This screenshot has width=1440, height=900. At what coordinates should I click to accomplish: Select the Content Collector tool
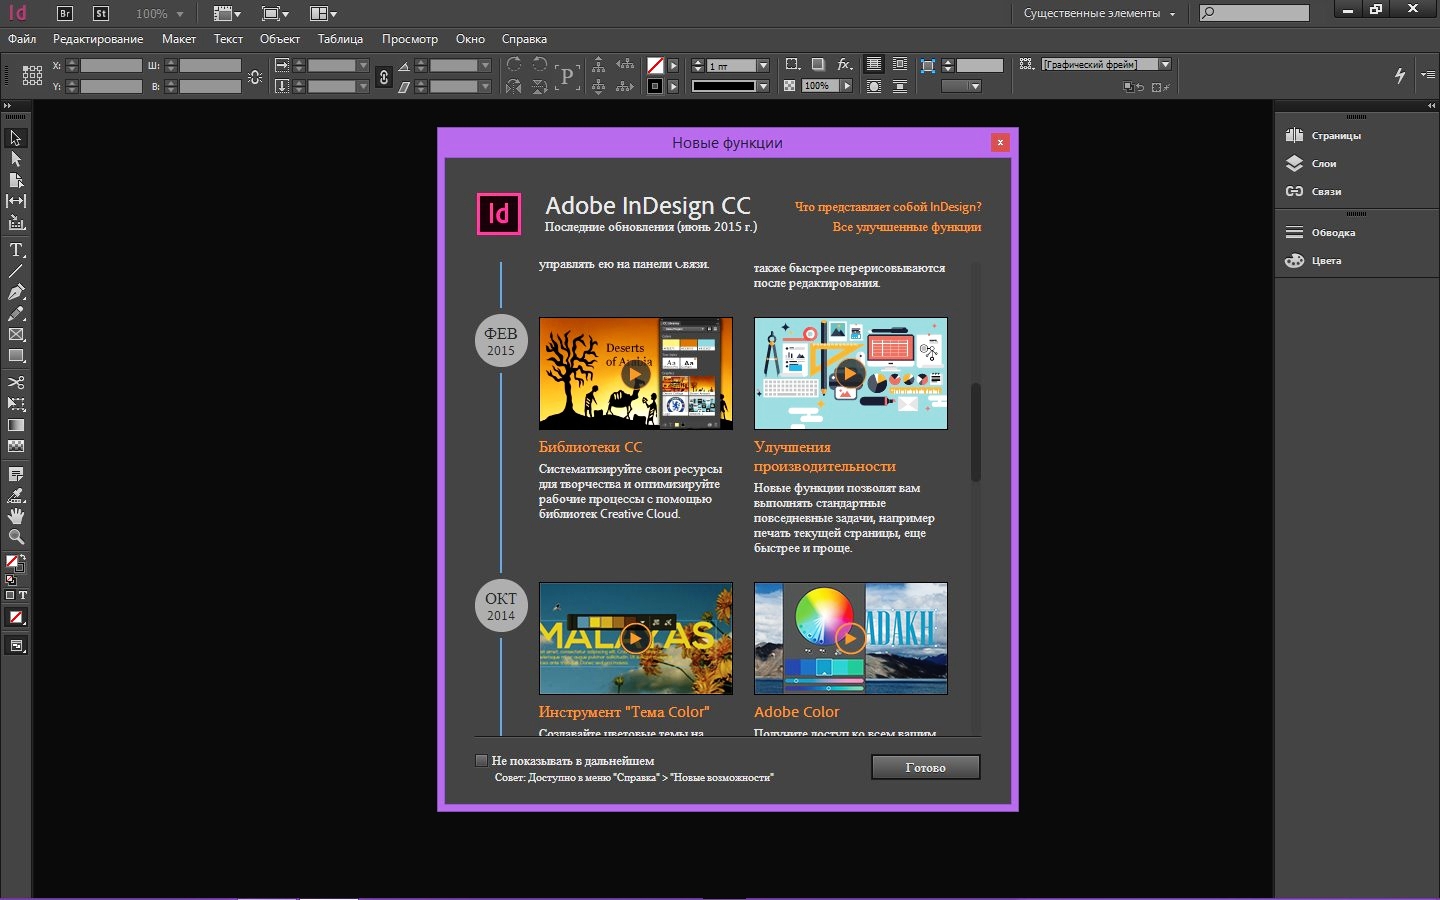[x=16, y=223]
